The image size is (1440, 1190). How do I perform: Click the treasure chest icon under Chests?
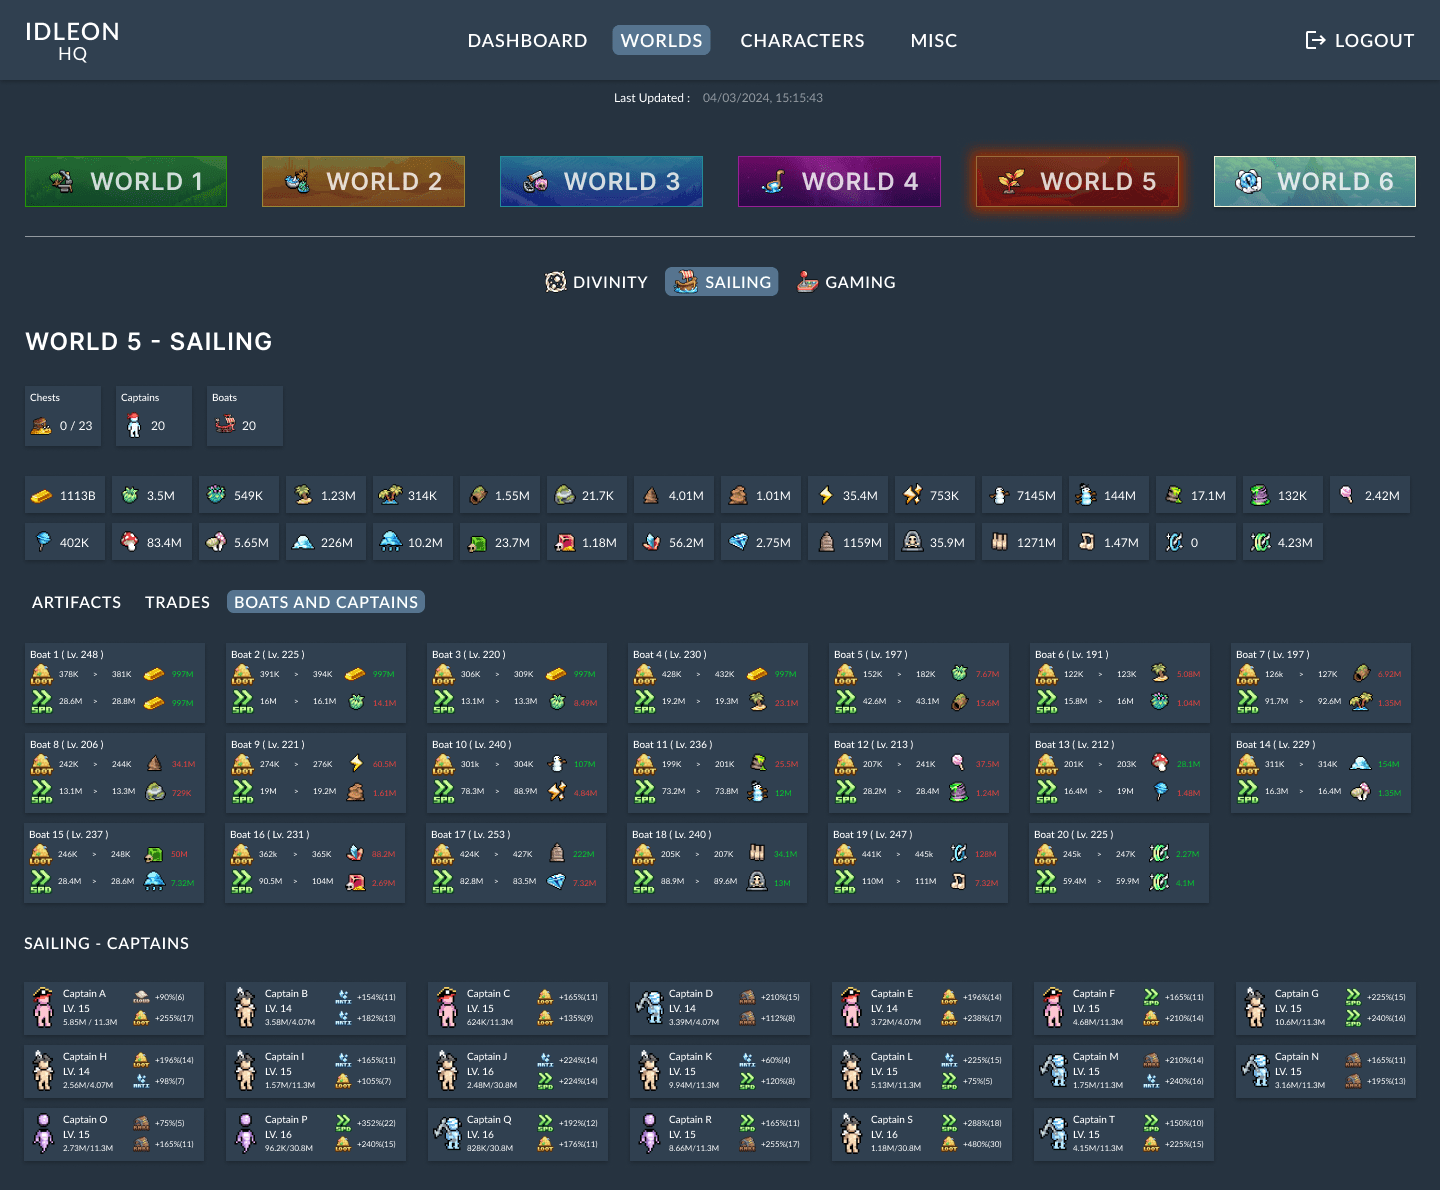(x=41, y=426)
